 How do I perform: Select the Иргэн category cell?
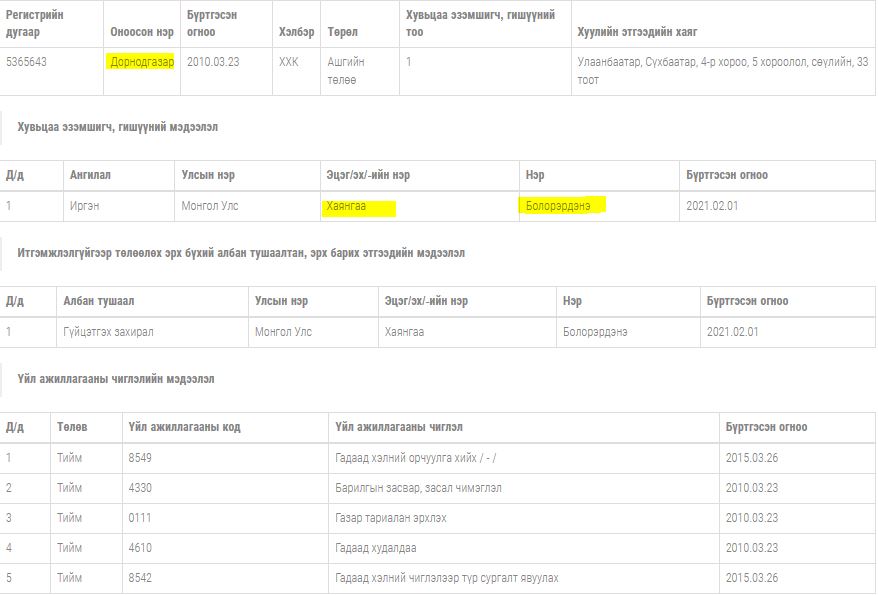tap(84, 206)
